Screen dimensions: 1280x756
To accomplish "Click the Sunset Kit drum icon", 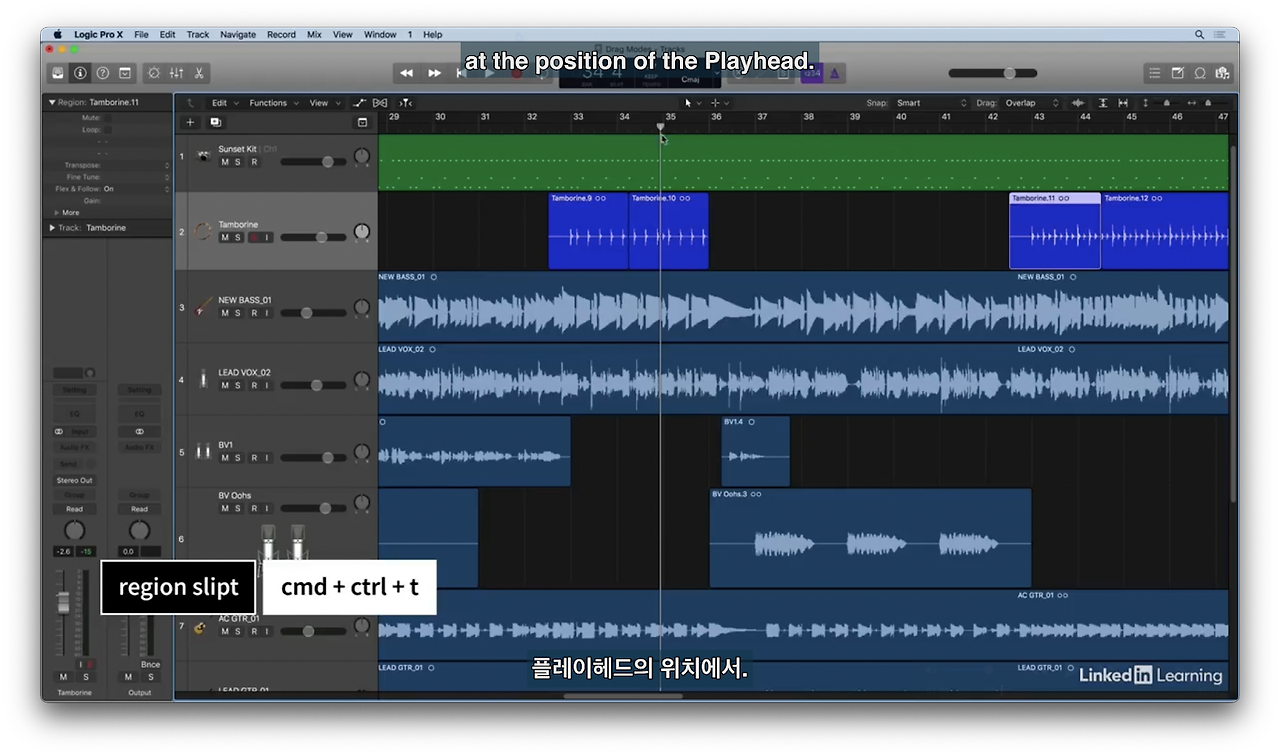I will pyautogui.click(x=204, y=156).
